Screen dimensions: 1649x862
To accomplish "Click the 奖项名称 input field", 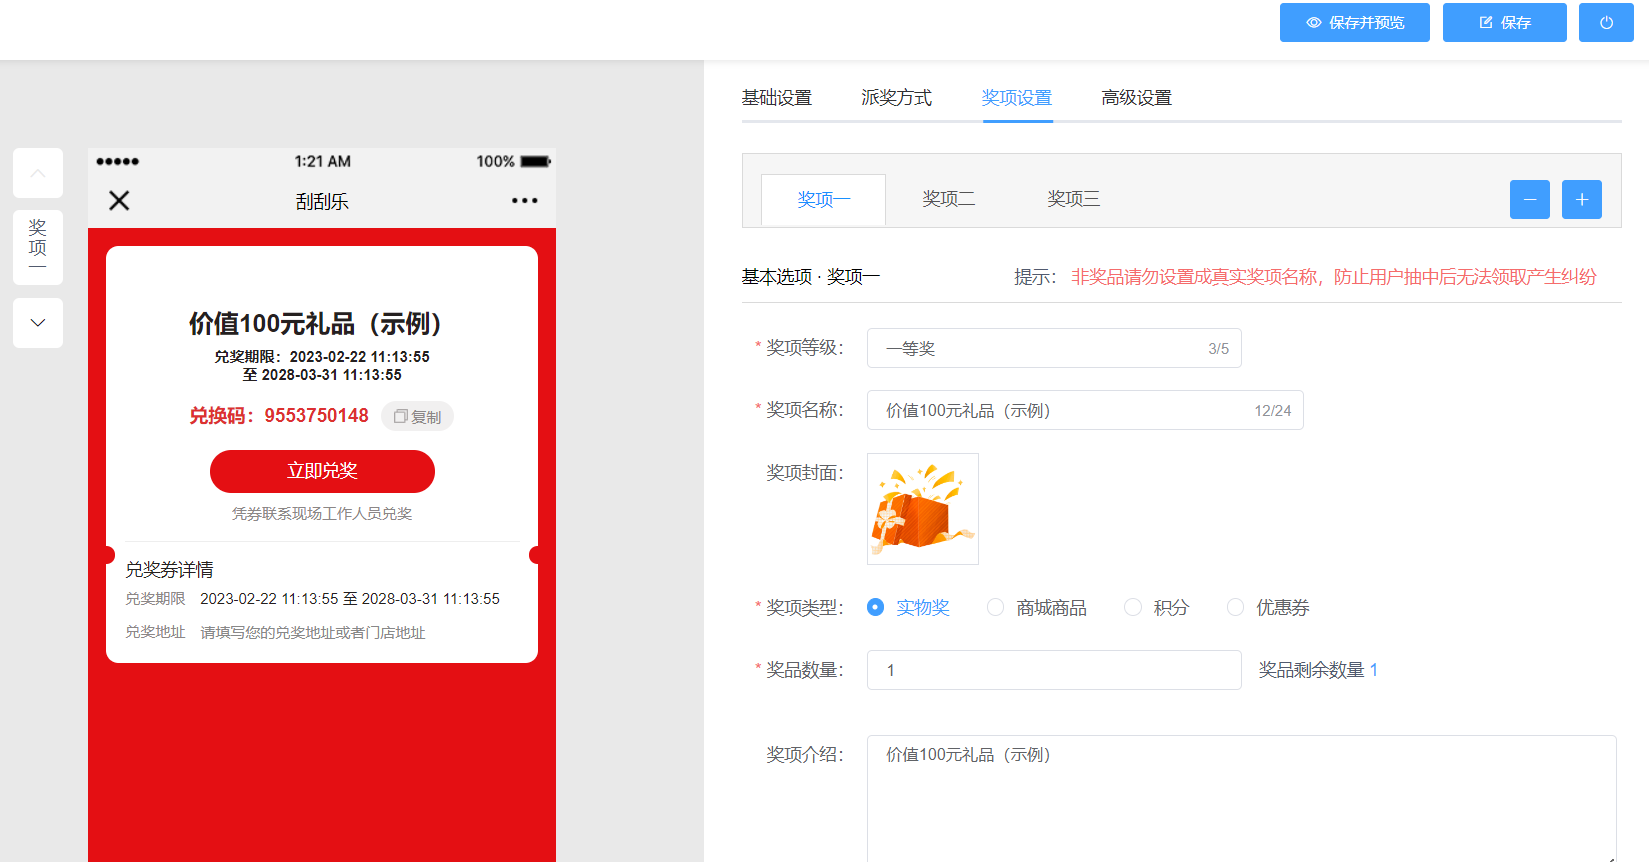I will pos(1085,410).
